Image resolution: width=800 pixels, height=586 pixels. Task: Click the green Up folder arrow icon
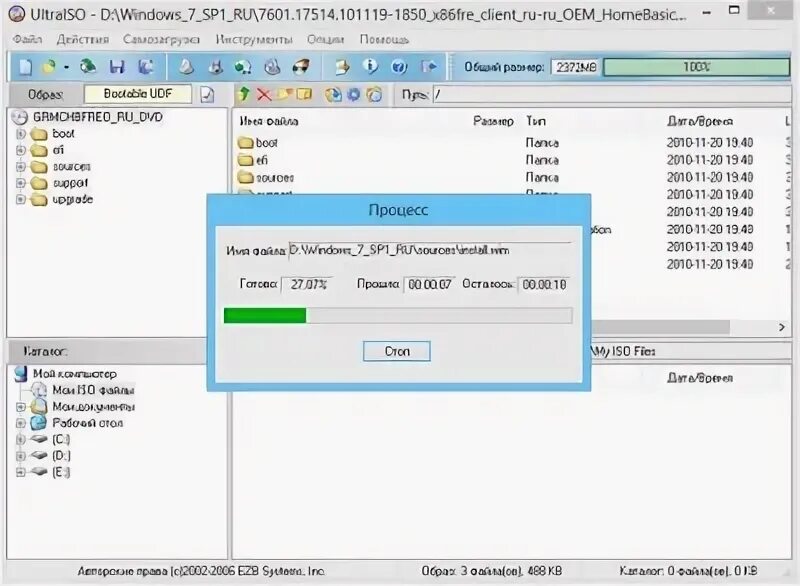pos(244,94)
